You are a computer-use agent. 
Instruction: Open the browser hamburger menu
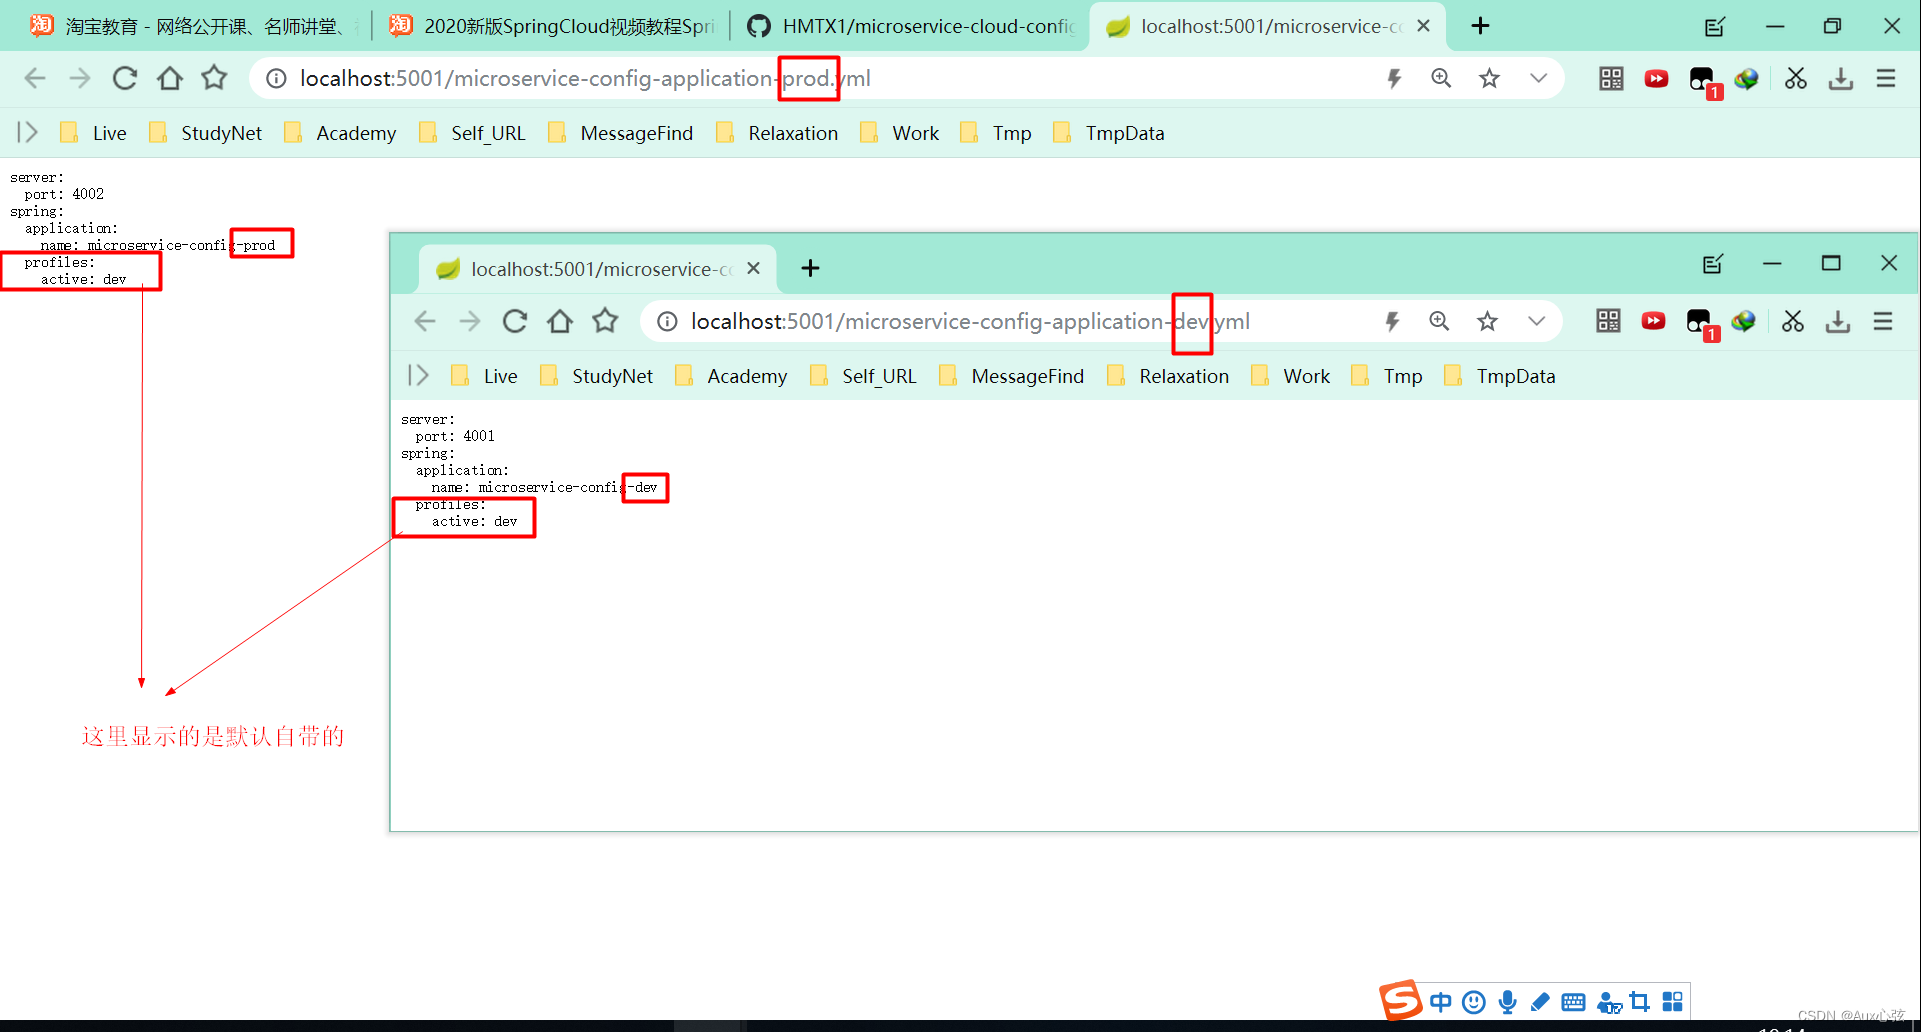pos(1886,78)
